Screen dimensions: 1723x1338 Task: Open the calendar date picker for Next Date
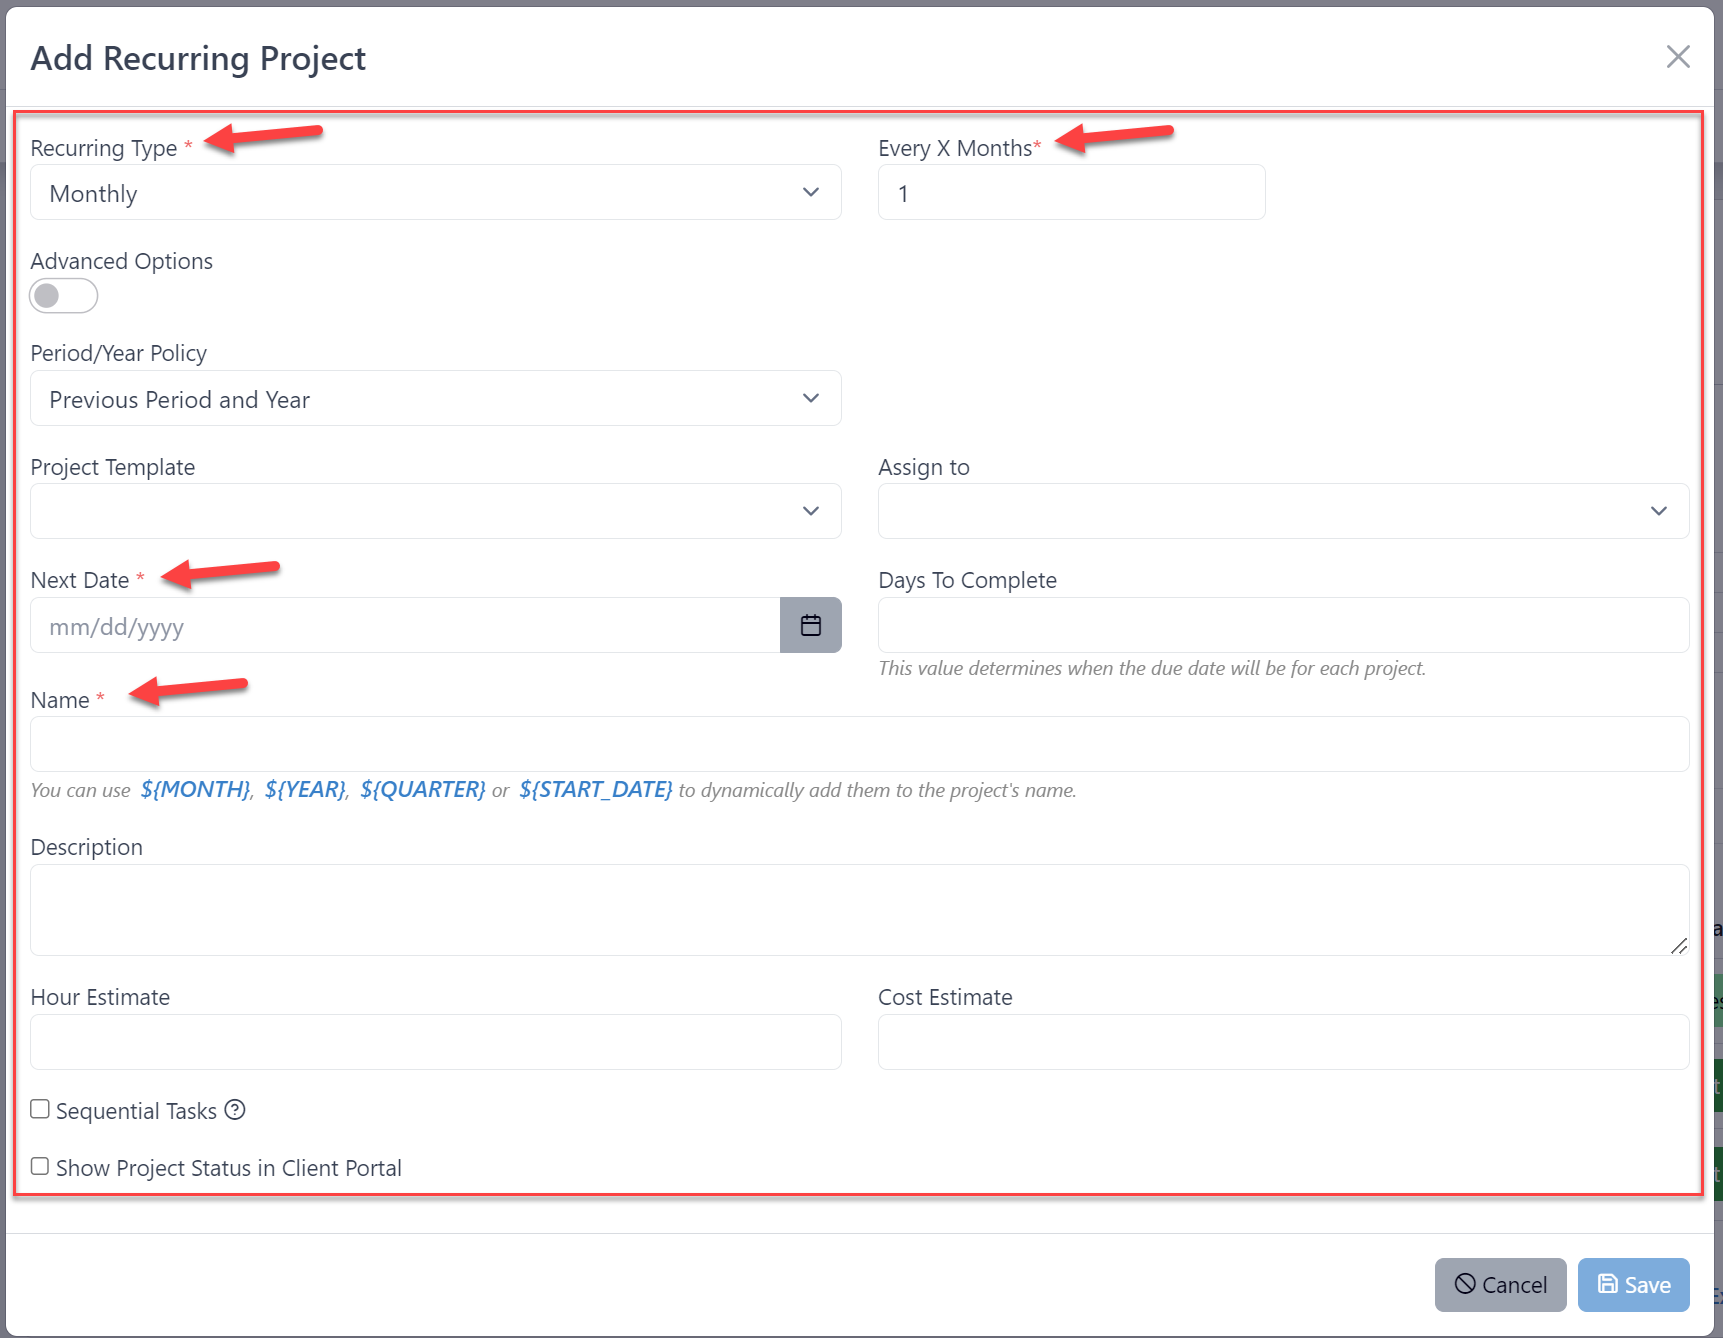810,625
